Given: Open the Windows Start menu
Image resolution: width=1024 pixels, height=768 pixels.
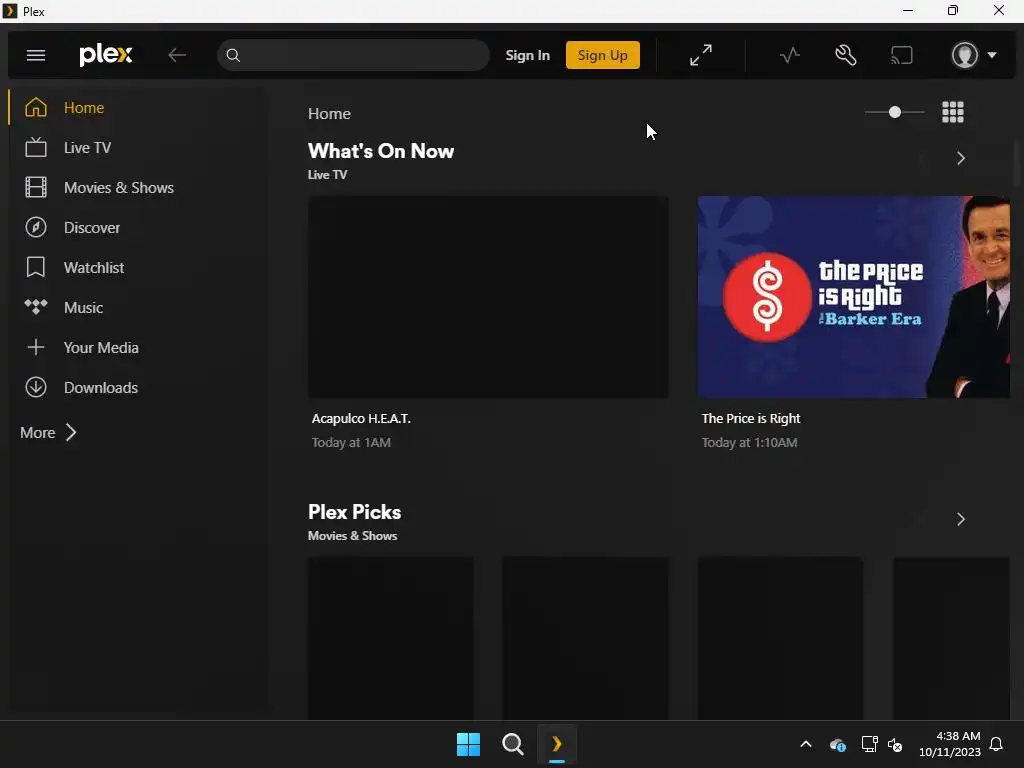Looking at the screenshot, I should (468, 744).
